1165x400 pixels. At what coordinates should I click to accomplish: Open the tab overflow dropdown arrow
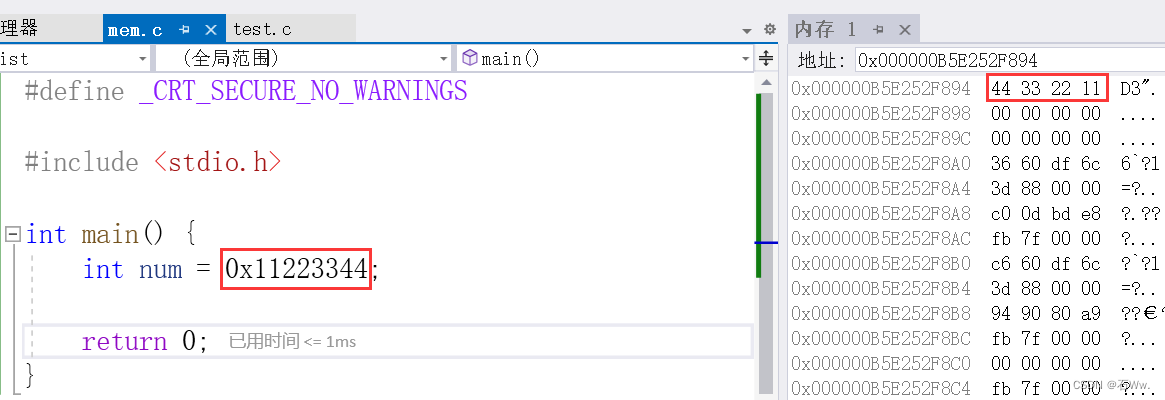click(747, 31)
